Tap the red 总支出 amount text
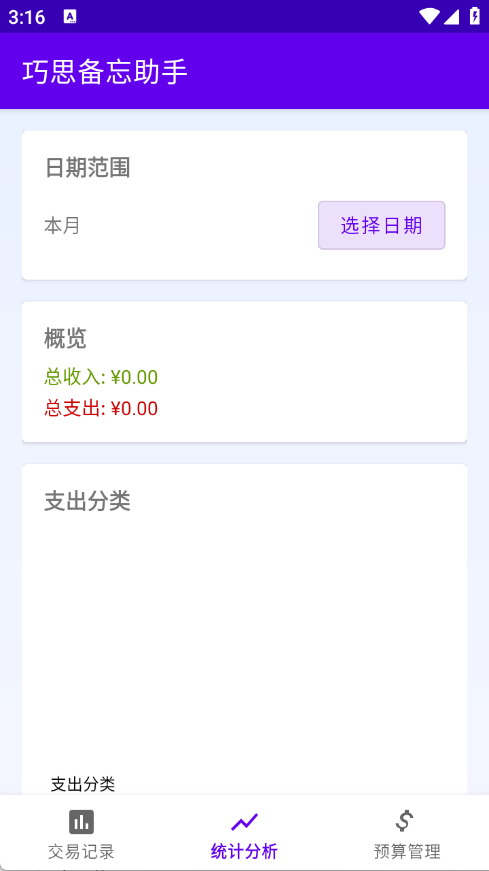Viewport: 489px width, 871px height. point(101,409)
